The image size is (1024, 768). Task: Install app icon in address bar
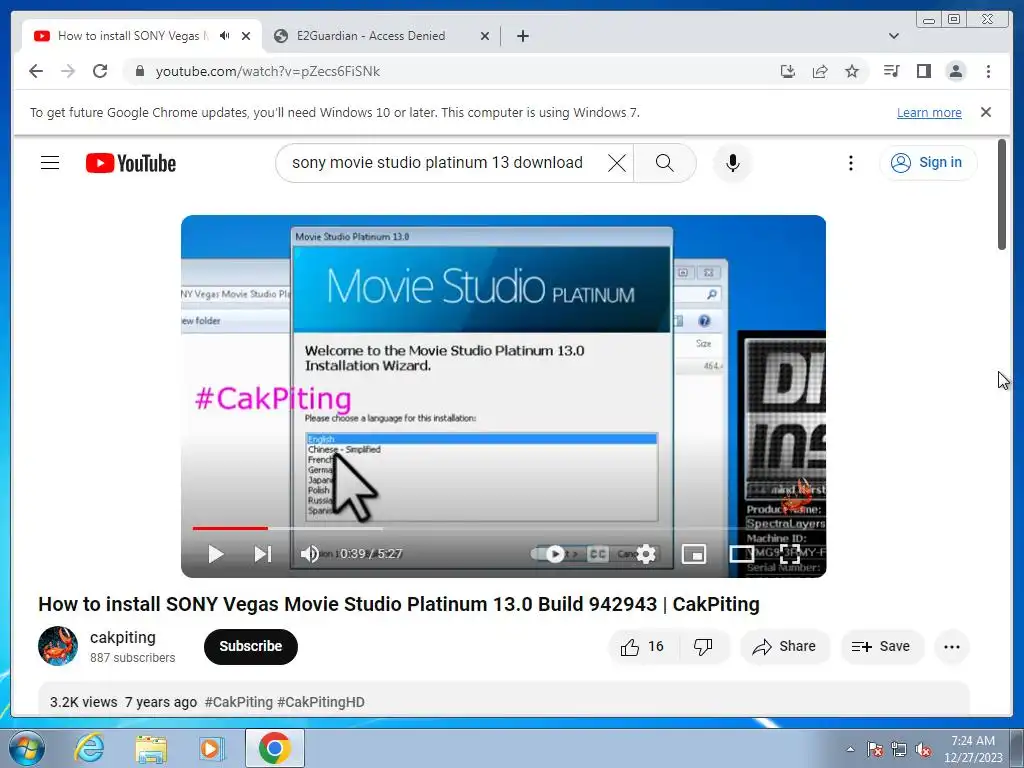click(788, 71)
